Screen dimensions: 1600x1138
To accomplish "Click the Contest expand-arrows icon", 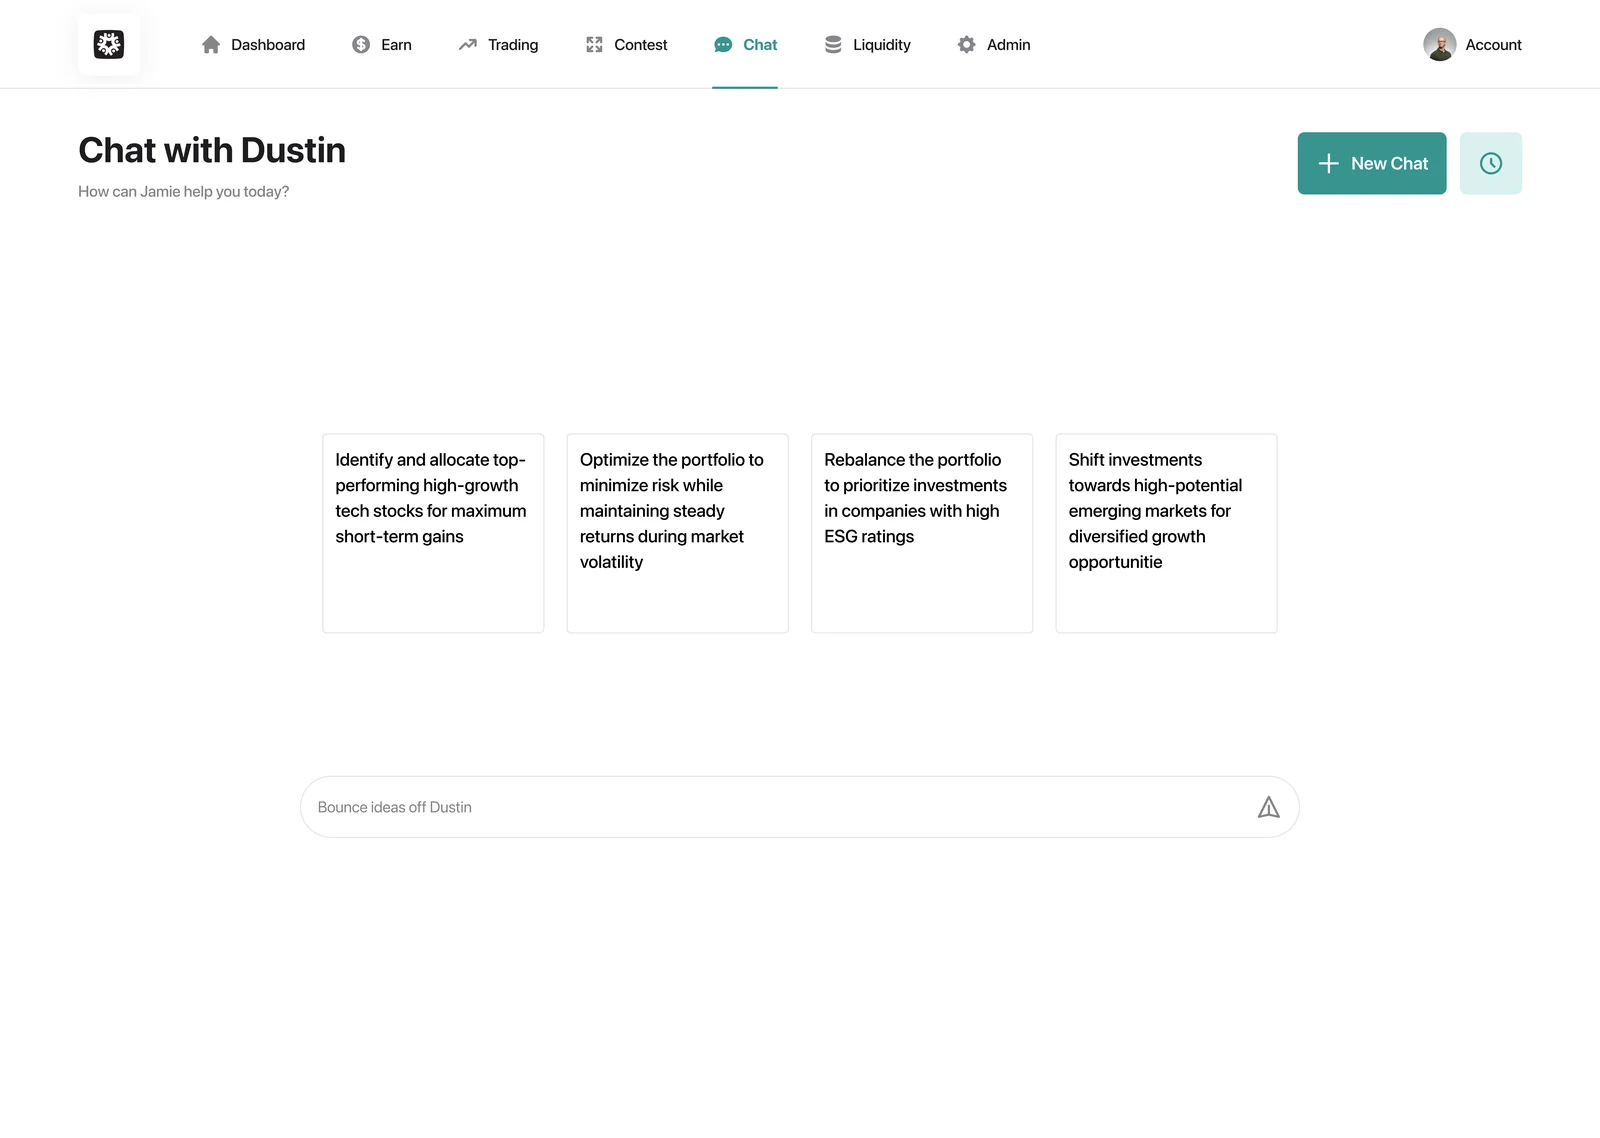I will [594, 45].
